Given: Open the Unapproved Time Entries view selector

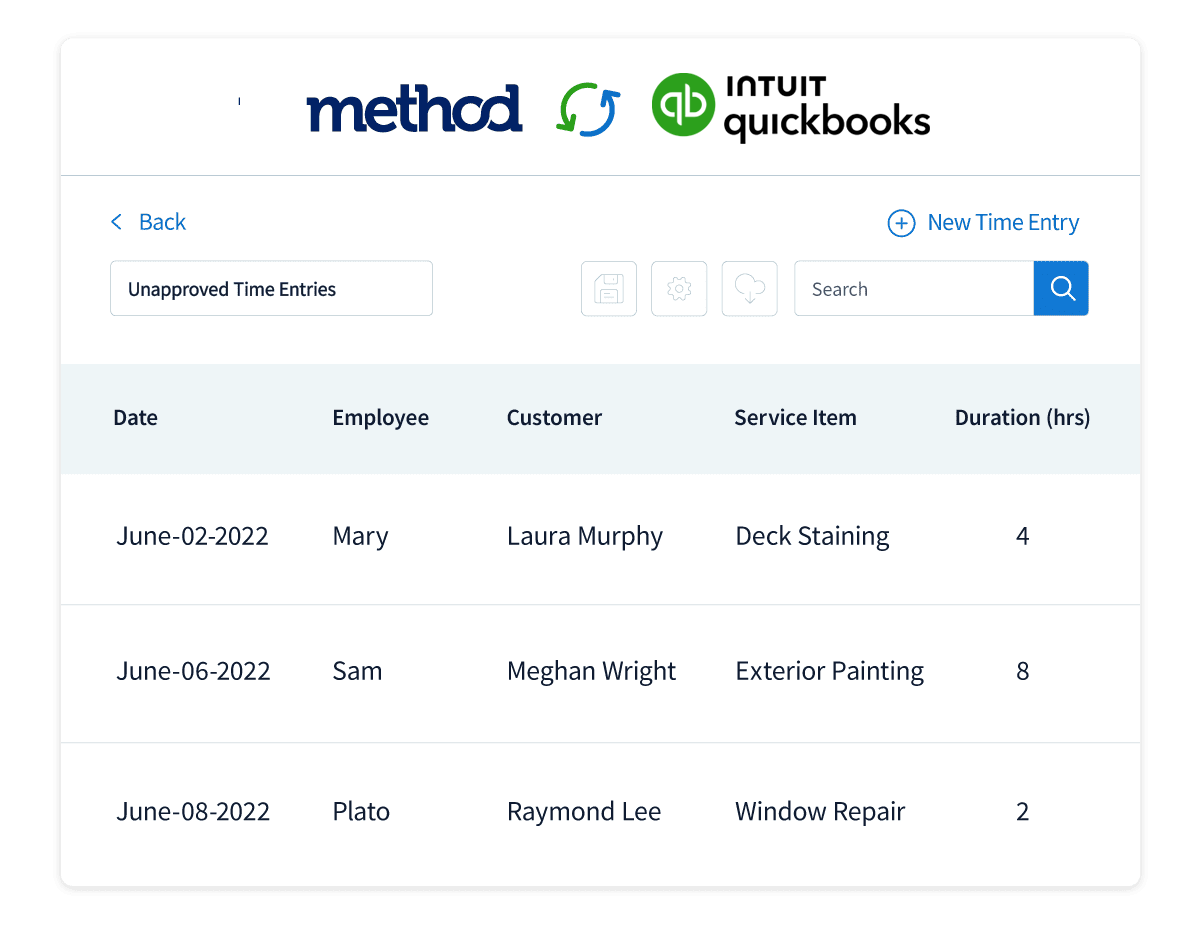Looking at the screenshot, I should point(271,289).
